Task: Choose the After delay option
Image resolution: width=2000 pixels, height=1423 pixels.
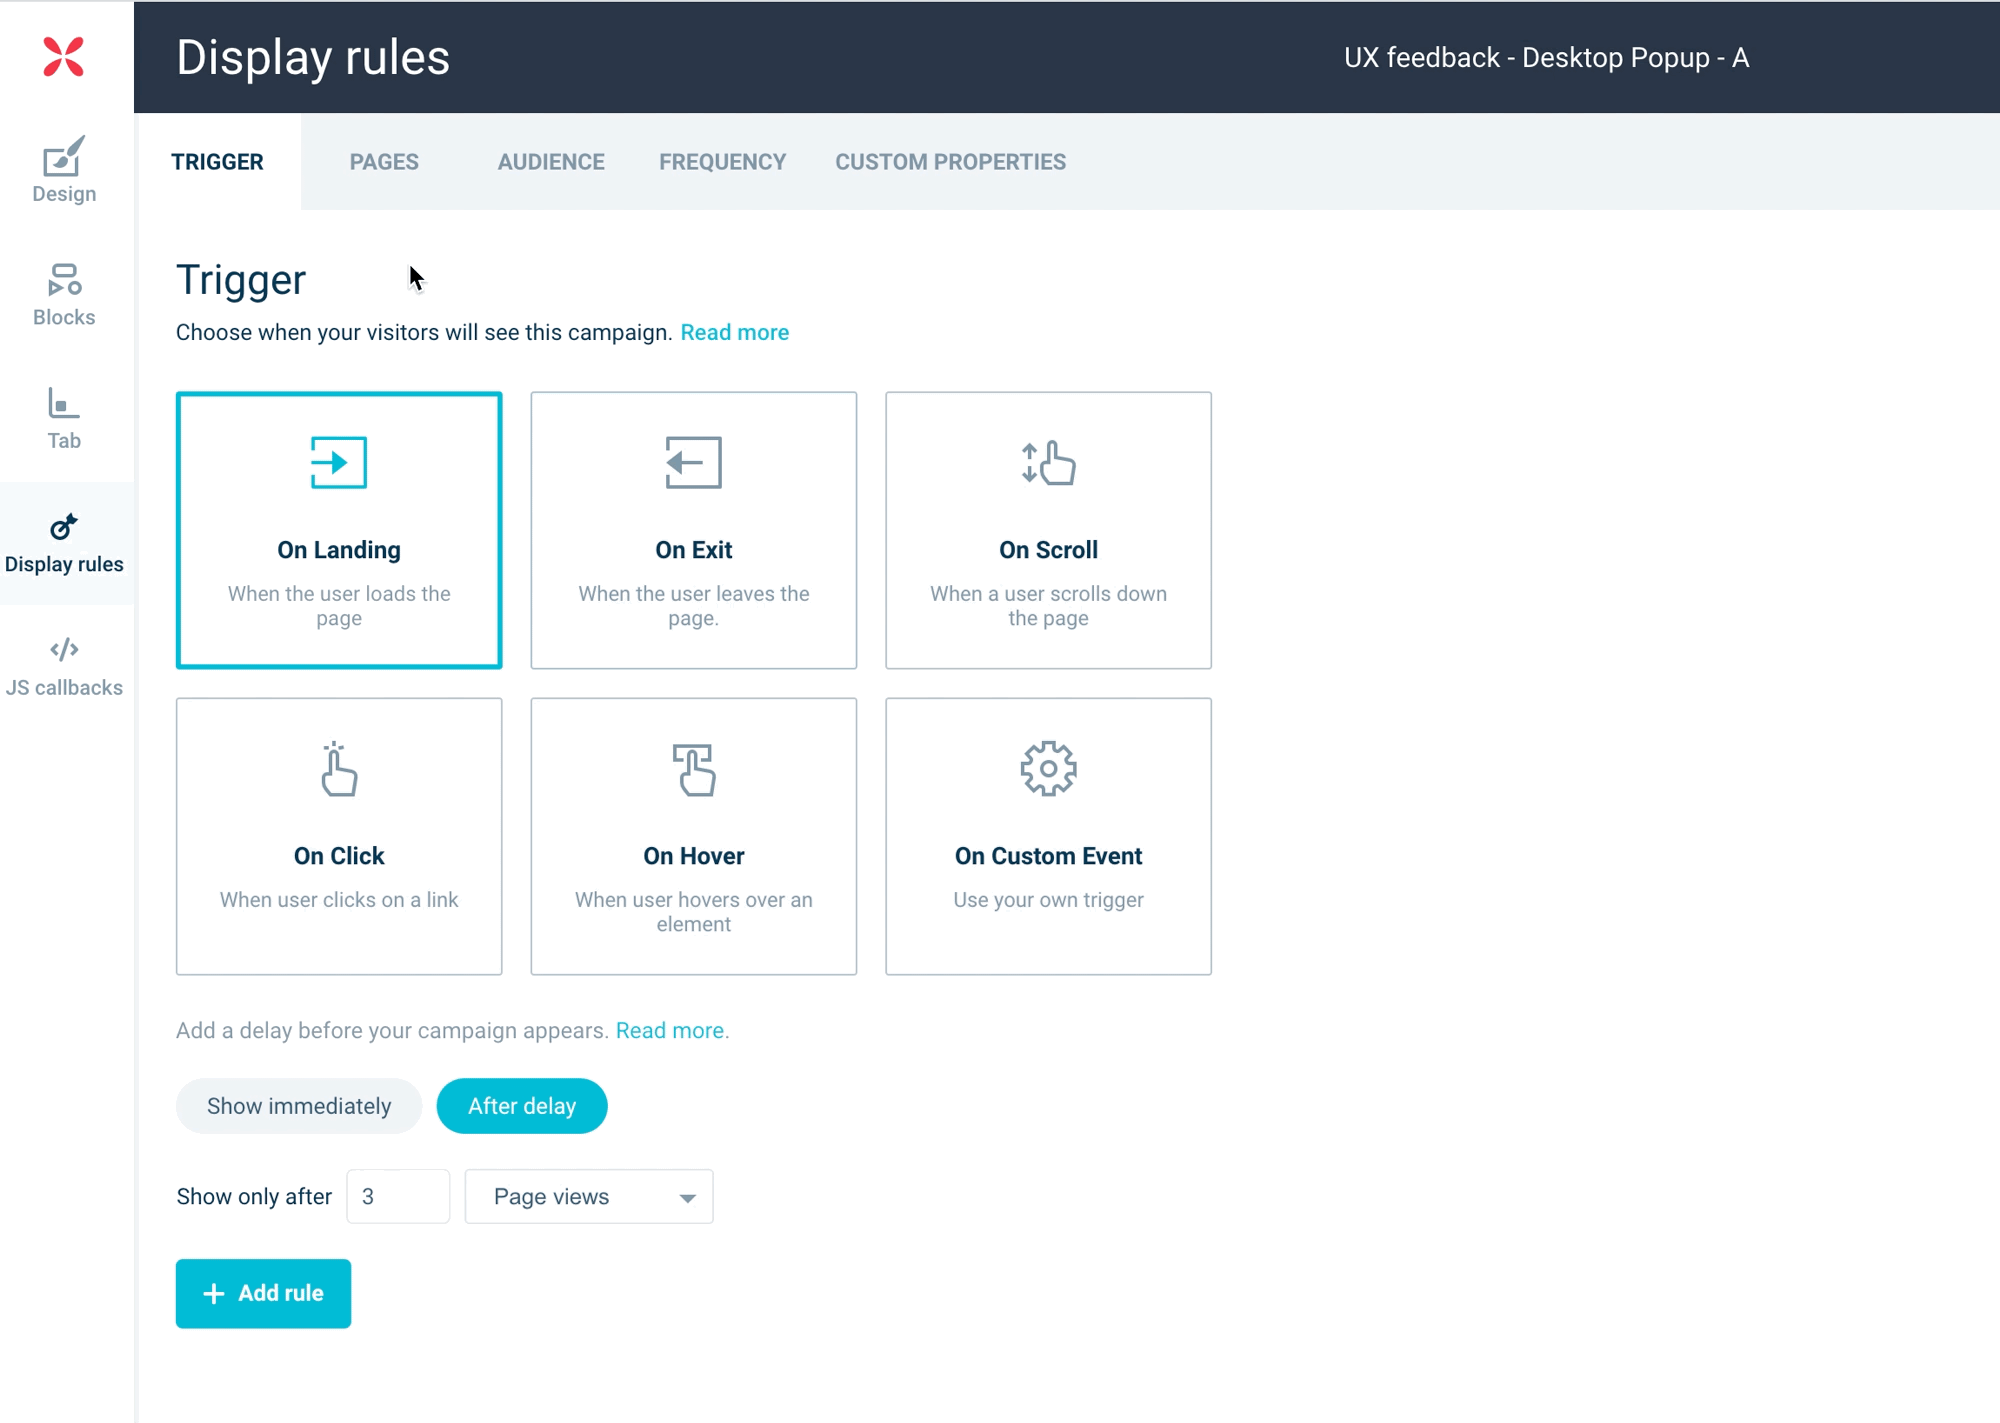Action: click(x=522, y=1106)
